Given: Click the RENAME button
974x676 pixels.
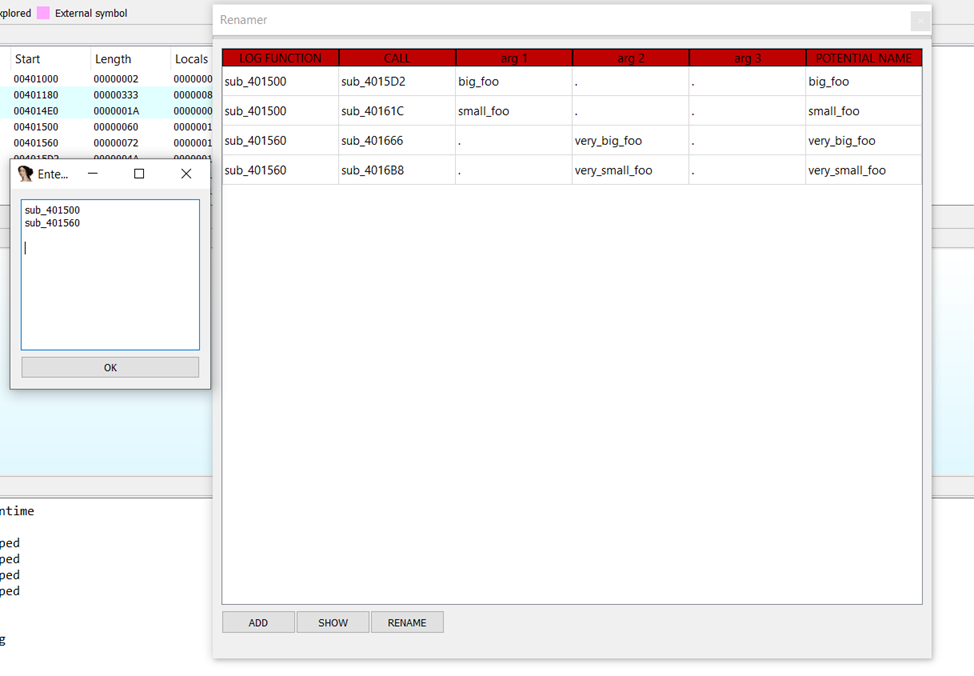Looking at the screenshot, I should 407,623.
